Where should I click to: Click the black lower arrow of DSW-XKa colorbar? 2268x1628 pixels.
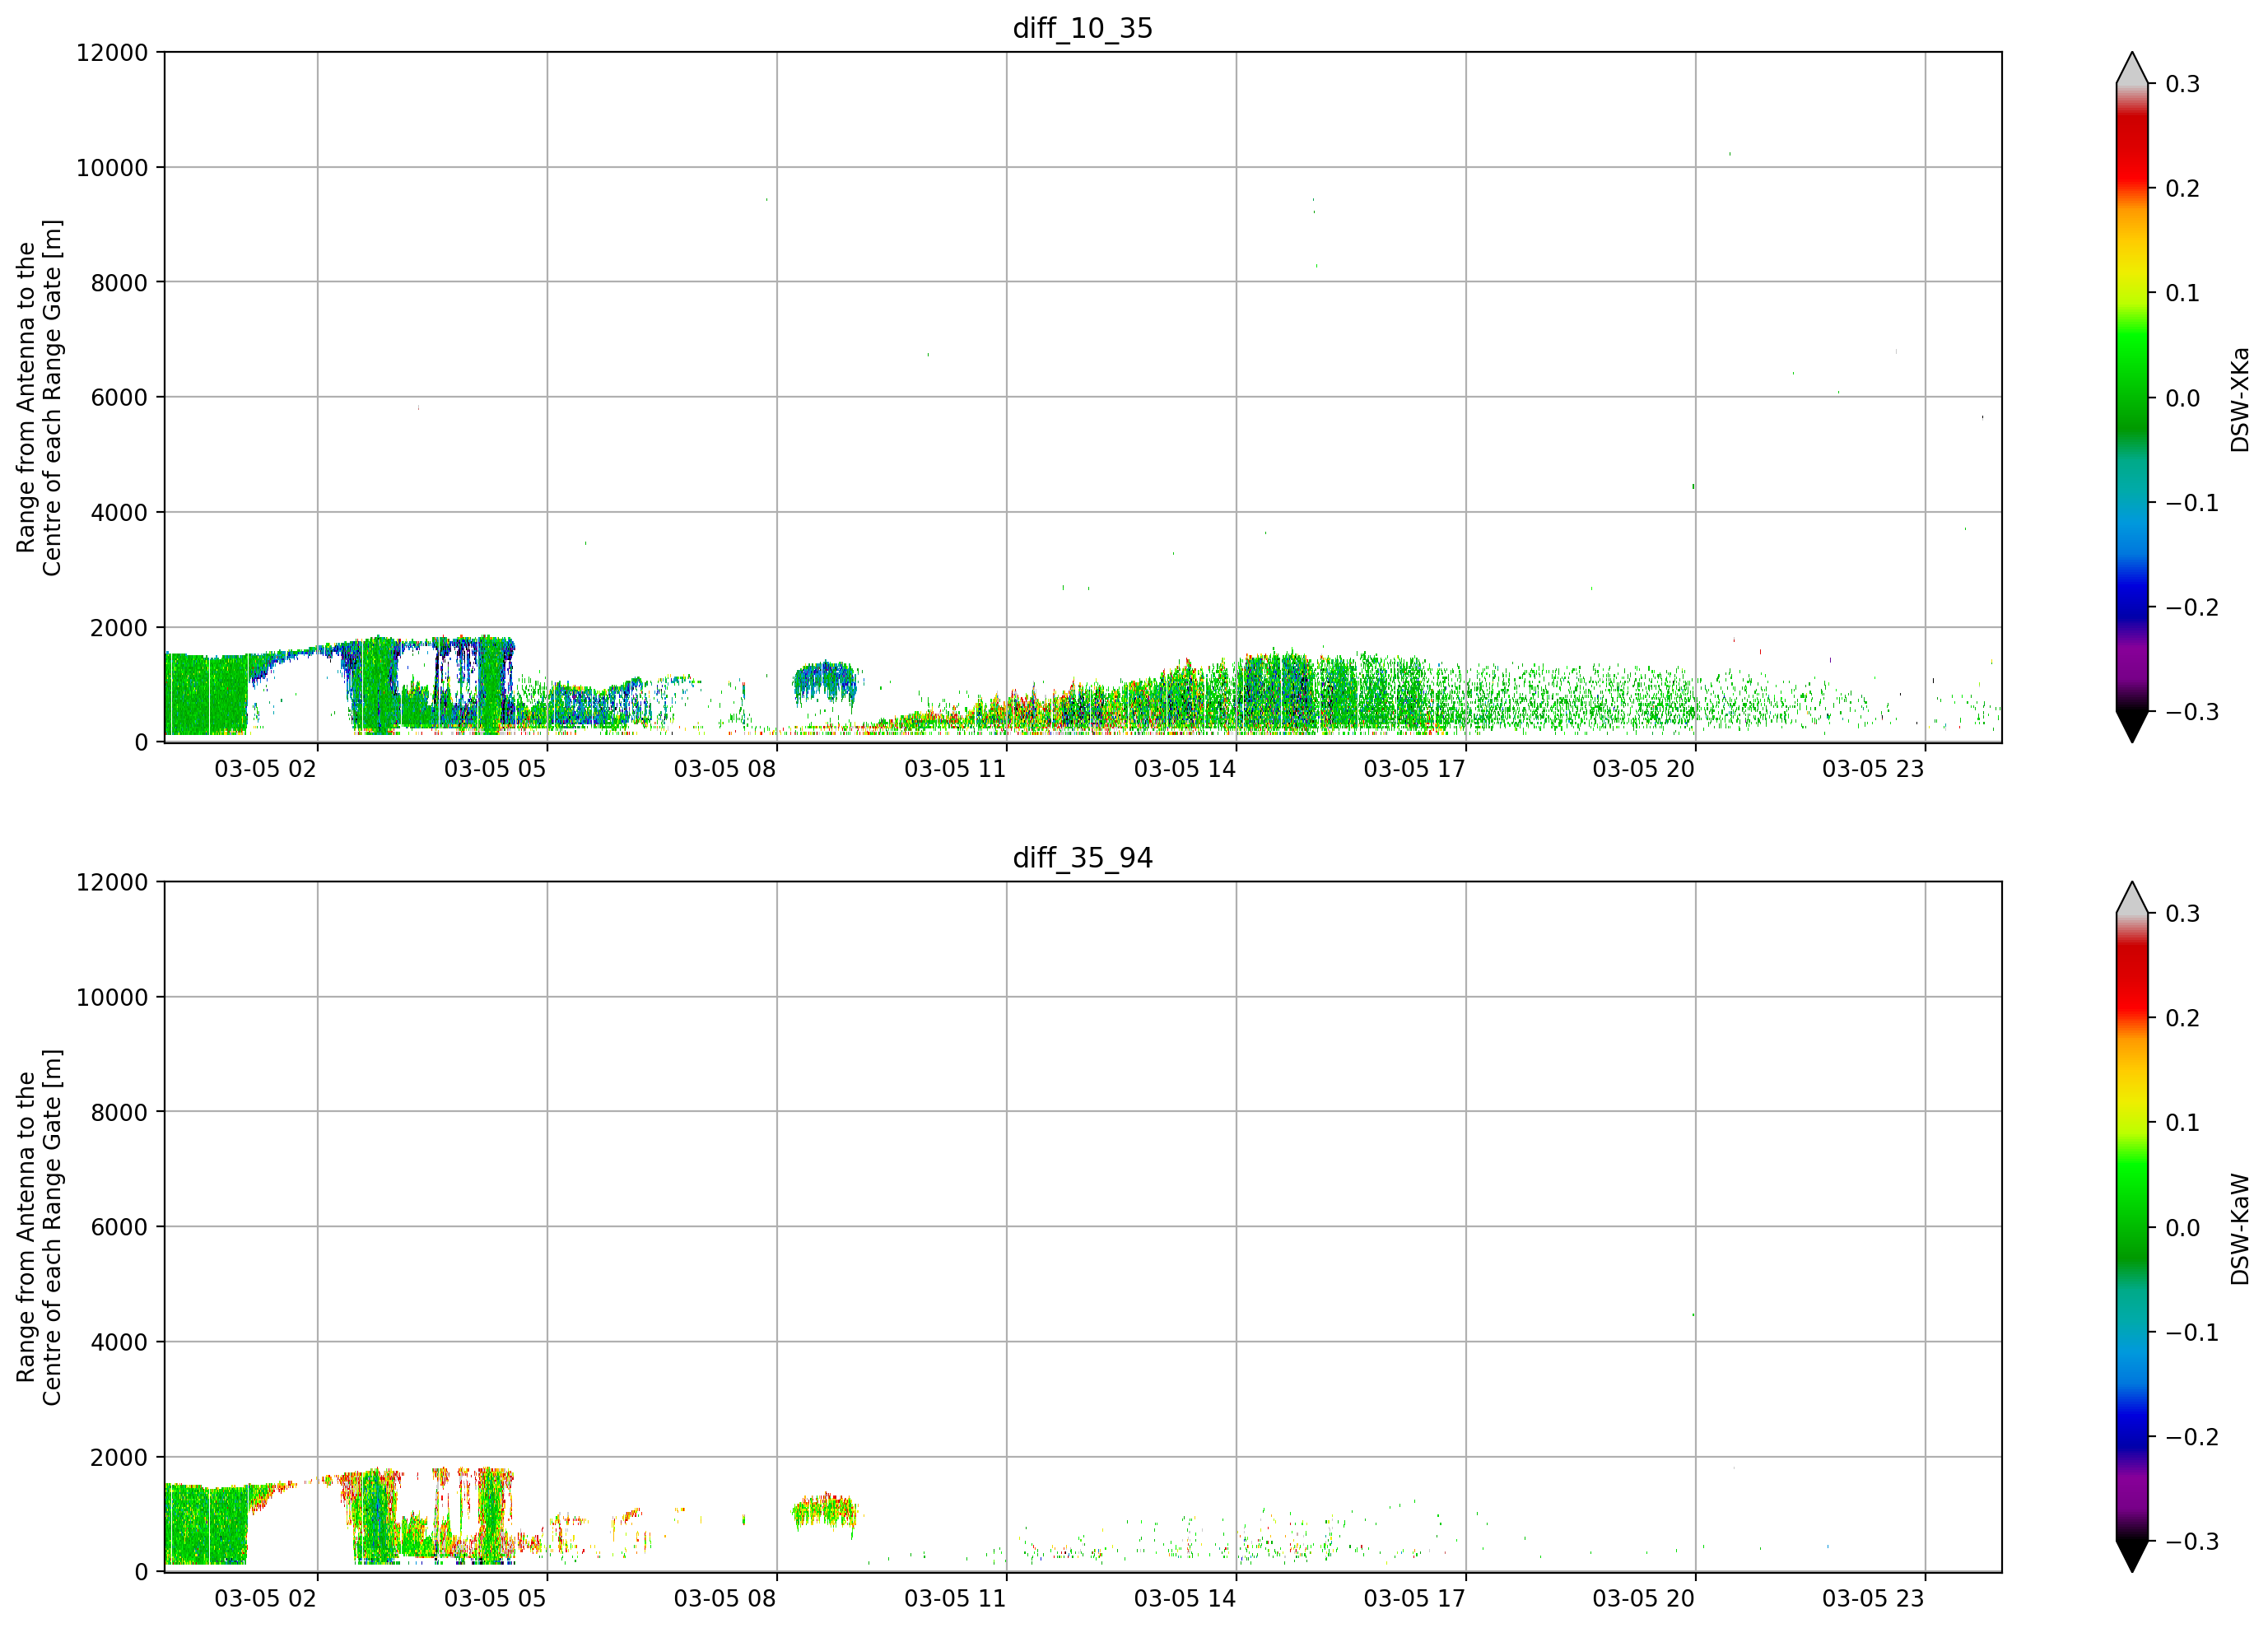coord(2131,726)
